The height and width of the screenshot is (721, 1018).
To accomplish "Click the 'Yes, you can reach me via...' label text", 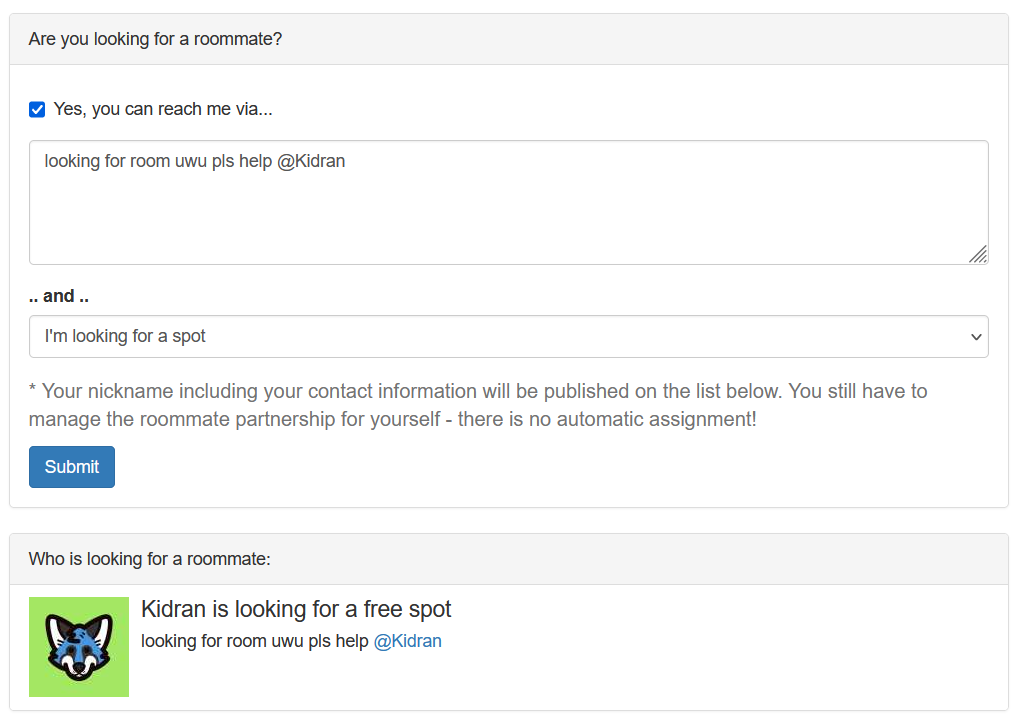I will click(163, 109).
